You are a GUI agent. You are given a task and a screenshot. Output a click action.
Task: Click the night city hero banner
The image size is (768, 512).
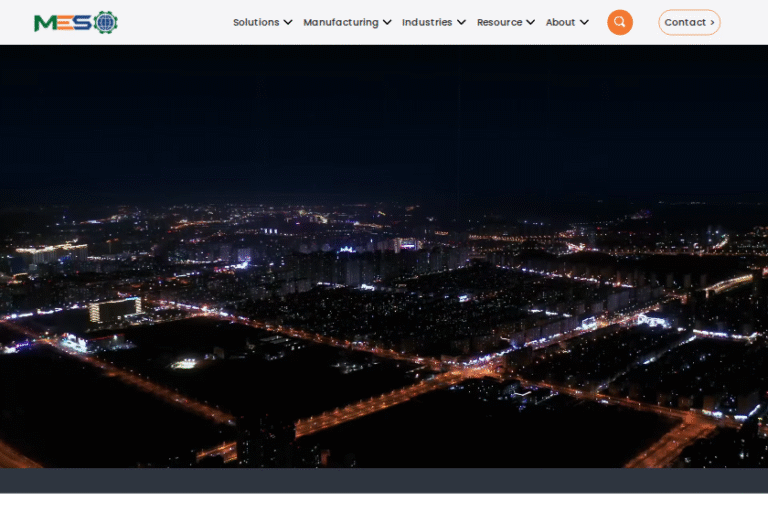pos(384,300)
